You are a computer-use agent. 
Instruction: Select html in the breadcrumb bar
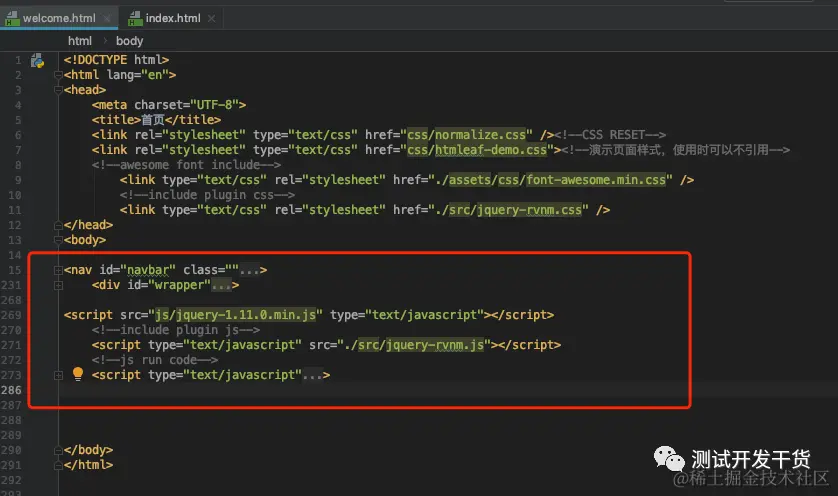[80, 41]
